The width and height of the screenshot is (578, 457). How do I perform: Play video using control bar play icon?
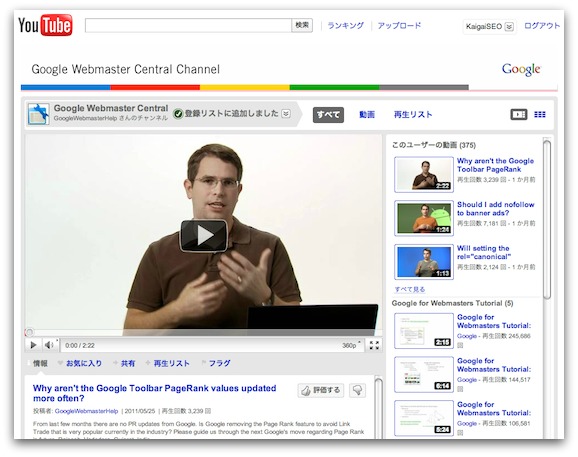pos(33,345)
